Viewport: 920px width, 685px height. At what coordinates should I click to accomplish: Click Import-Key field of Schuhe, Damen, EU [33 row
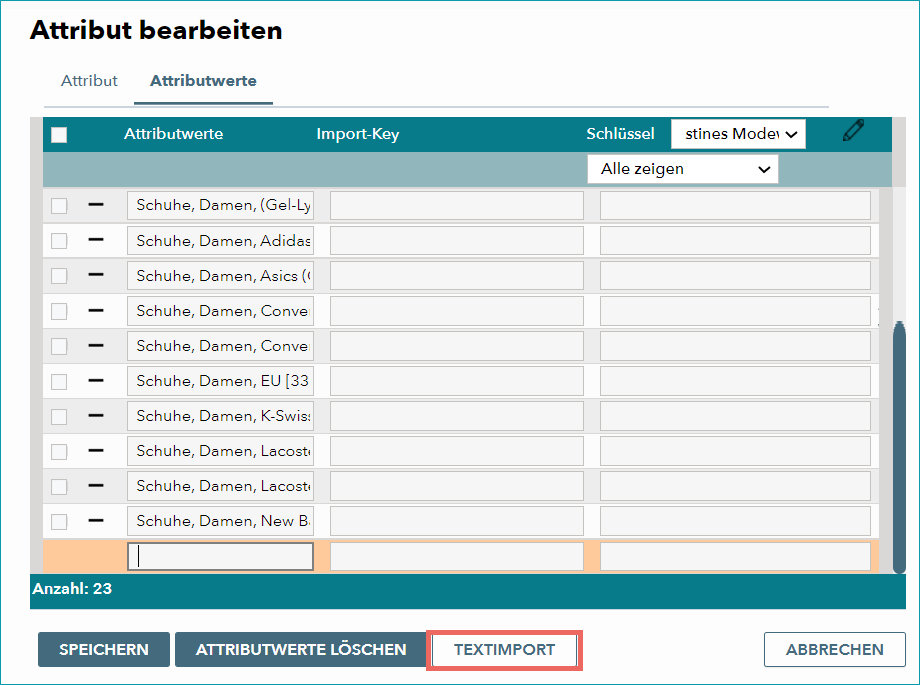(x=456, y=381)
